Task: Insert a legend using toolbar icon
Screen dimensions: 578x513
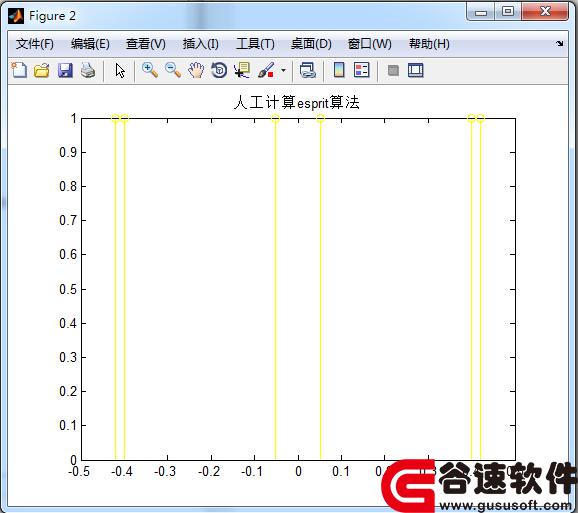Action: click(362, 70)
